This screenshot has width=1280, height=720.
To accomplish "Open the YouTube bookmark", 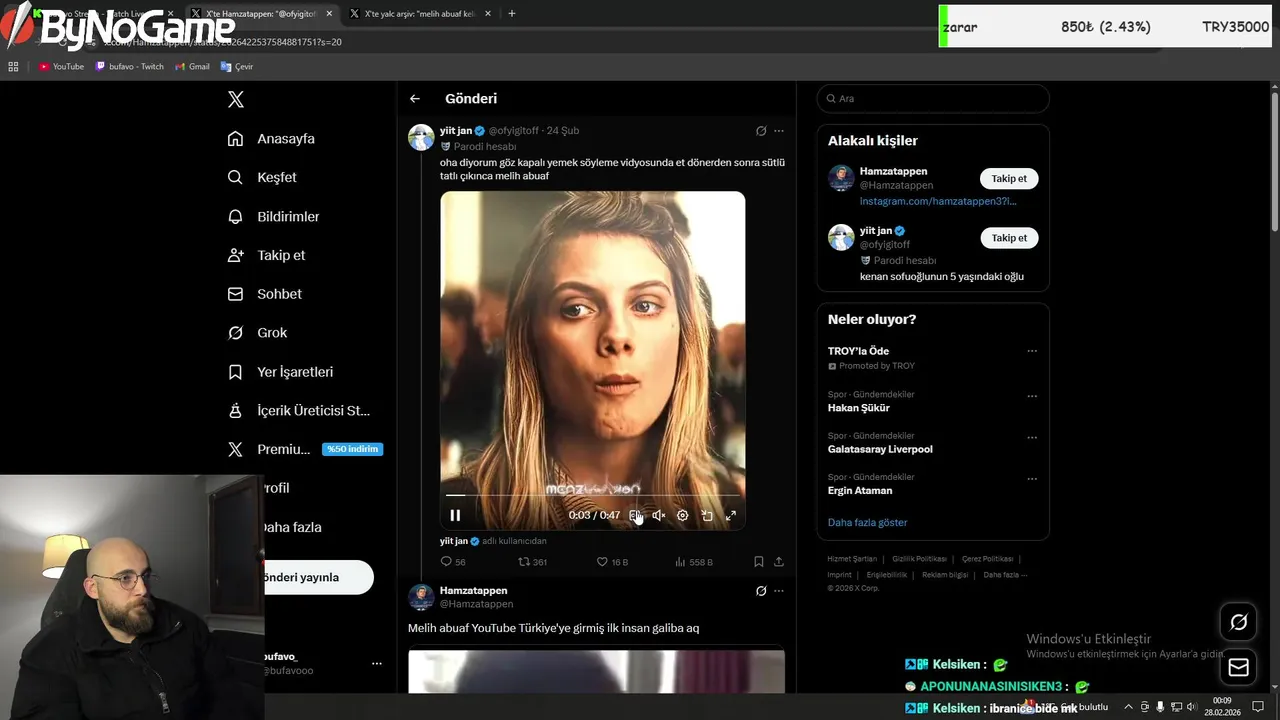I will pyautogui.click(x=61, y=67).
